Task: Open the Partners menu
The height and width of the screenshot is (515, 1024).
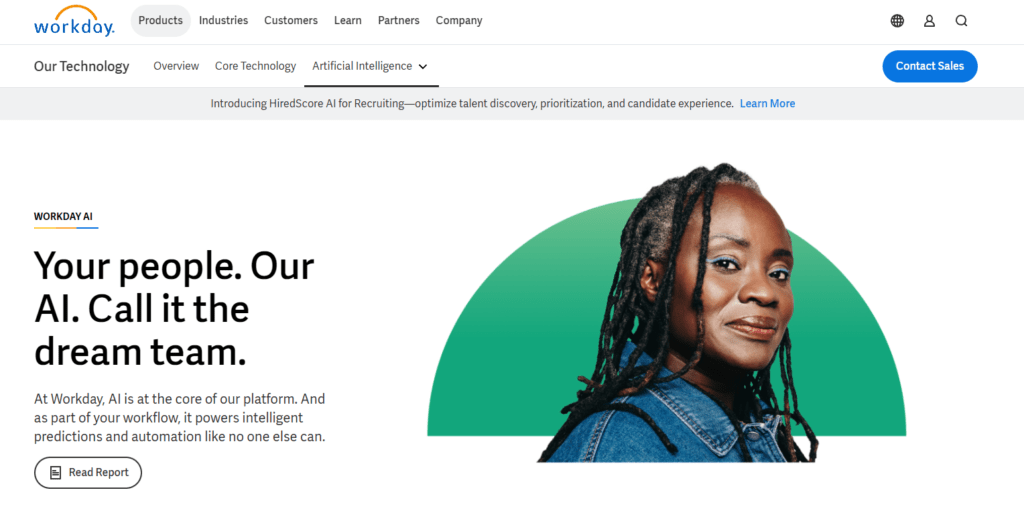Action: (x=399, y=20)
